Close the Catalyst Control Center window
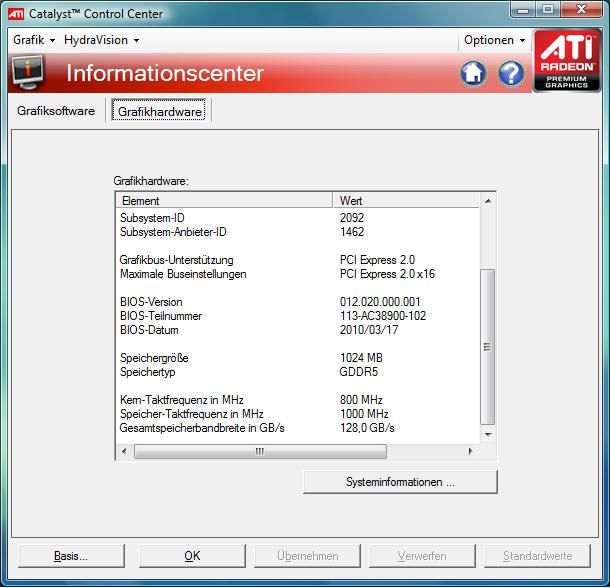Image resolution: width=610 pixels, height=588 pixels. (582, 9)
